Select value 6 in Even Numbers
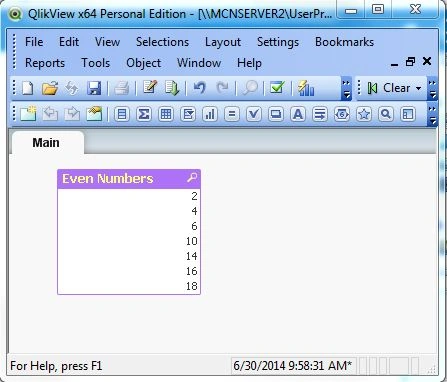 [129, 226]
